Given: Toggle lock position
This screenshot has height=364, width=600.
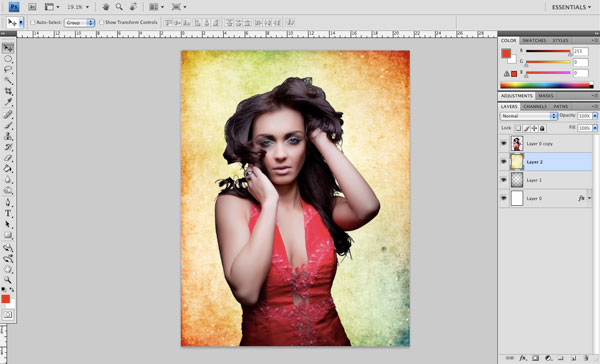Looking at the screenshot, I should coord(534,128).
